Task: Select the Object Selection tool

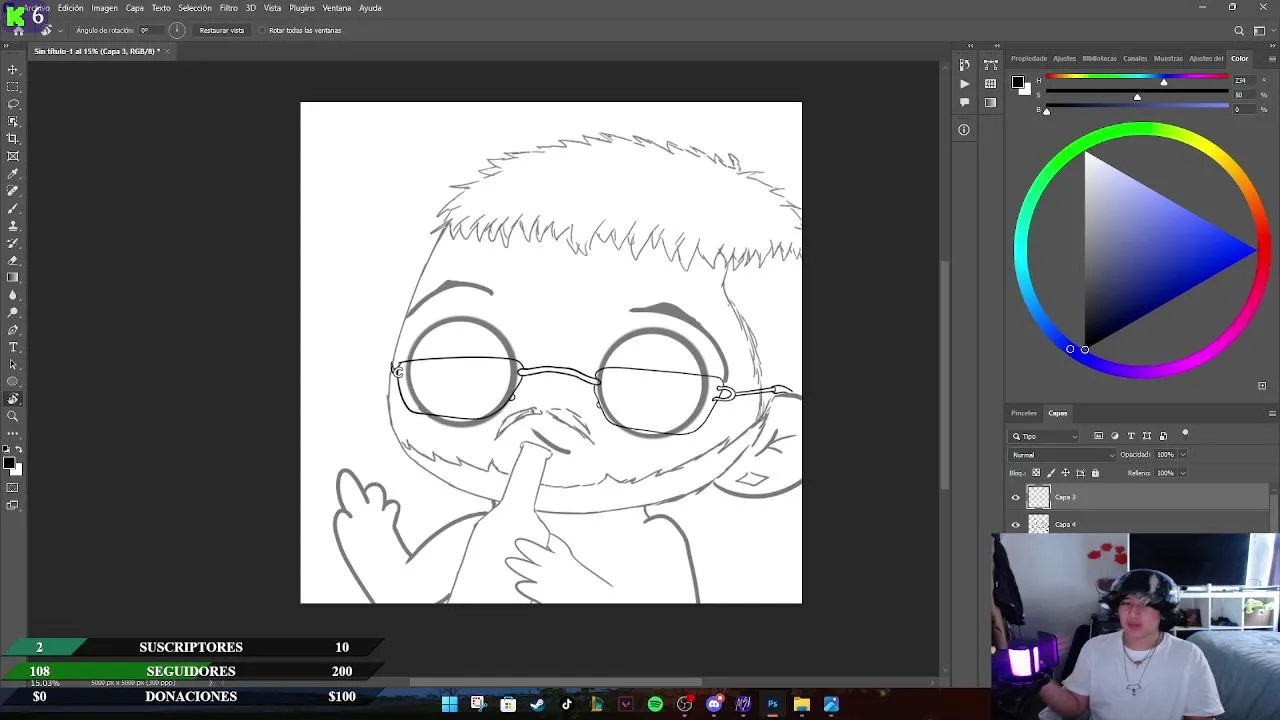Action: click(x=13, y=121)
